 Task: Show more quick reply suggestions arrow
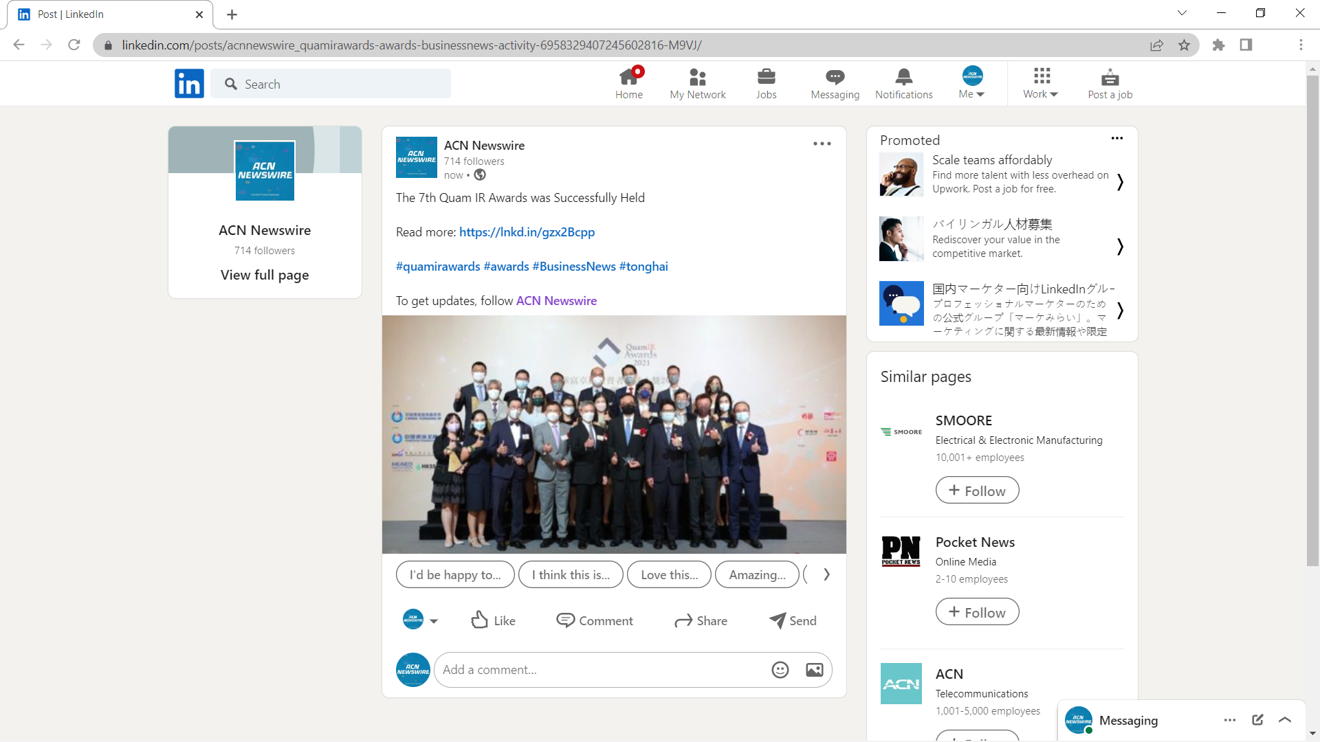pos(826,575)
